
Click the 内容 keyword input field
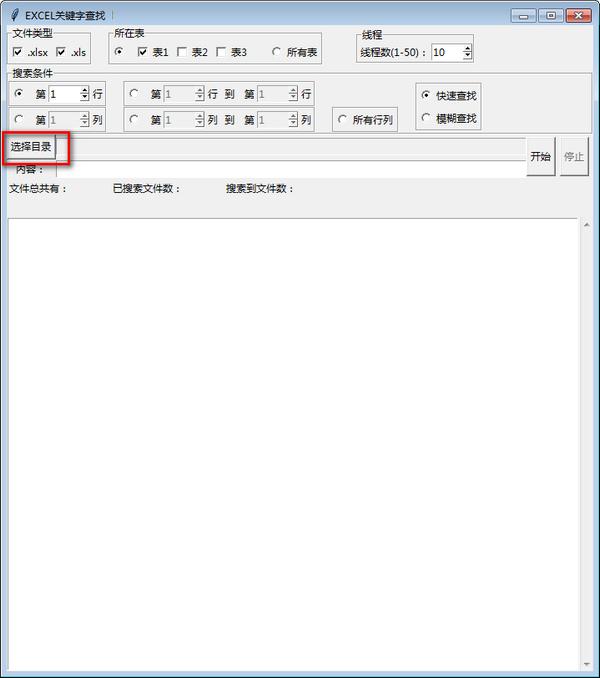click(291, 170)
